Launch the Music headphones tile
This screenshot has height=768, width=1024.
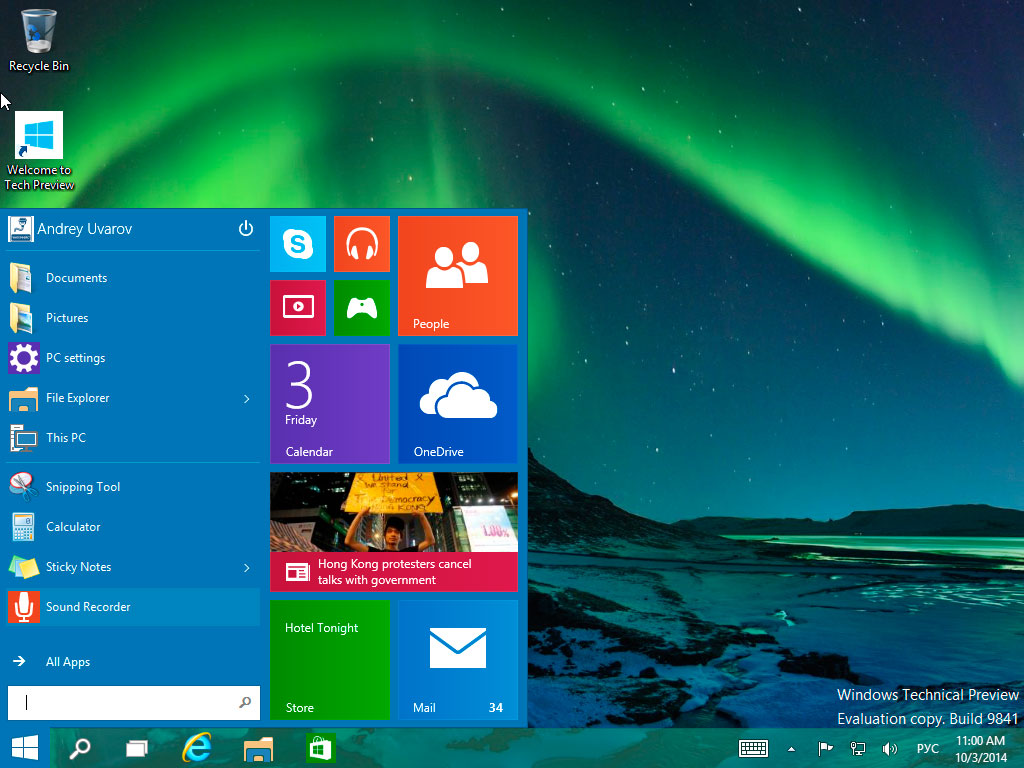[x=361, y=244]
